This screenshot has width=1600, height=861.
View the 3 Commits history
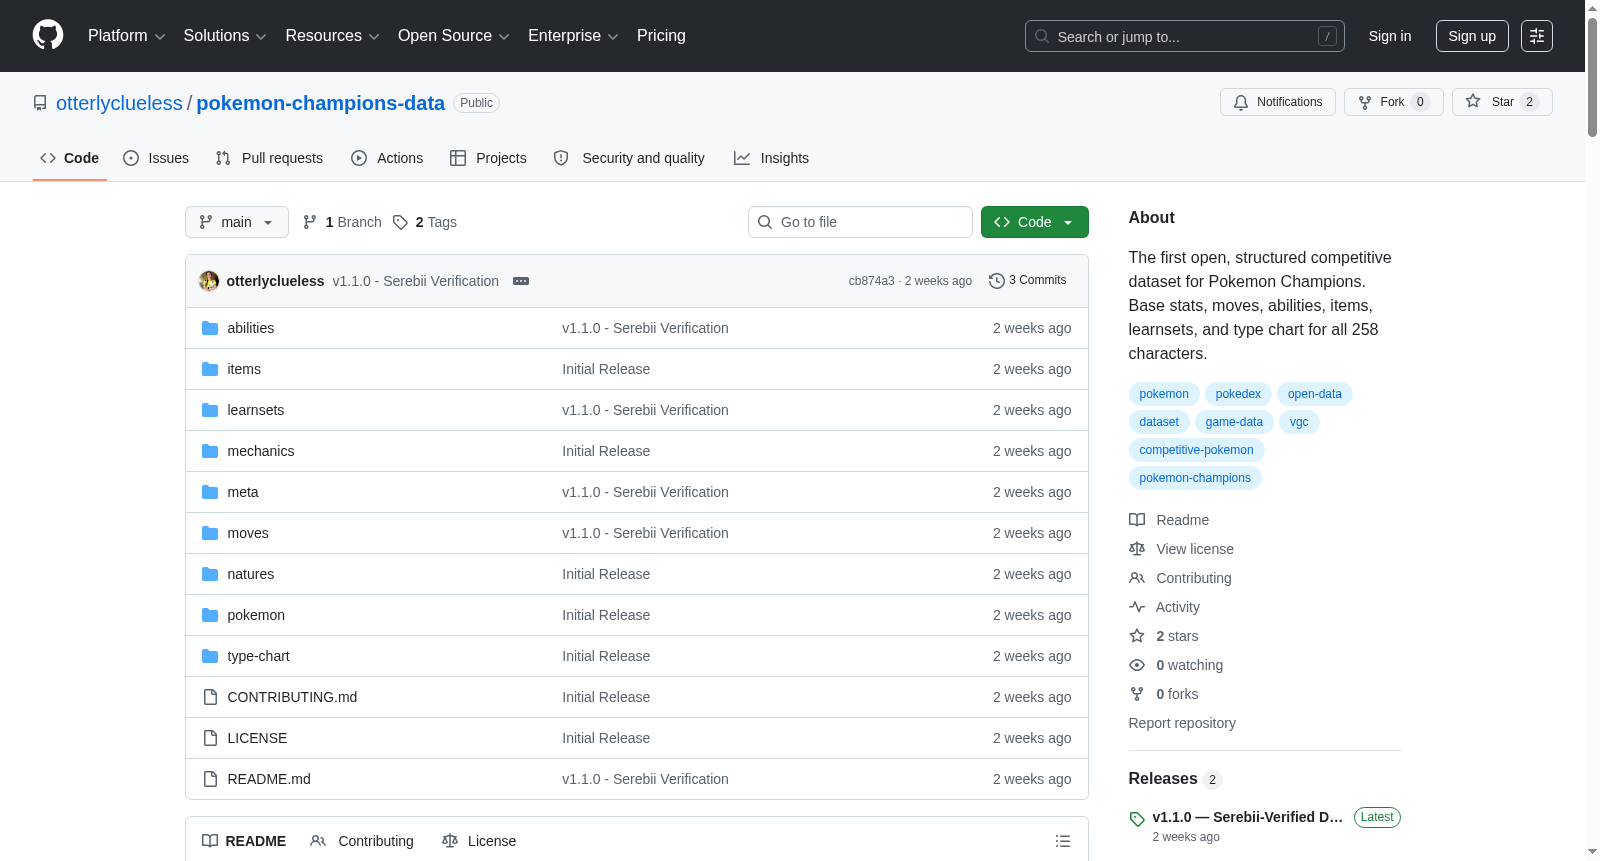(1027, 281)
